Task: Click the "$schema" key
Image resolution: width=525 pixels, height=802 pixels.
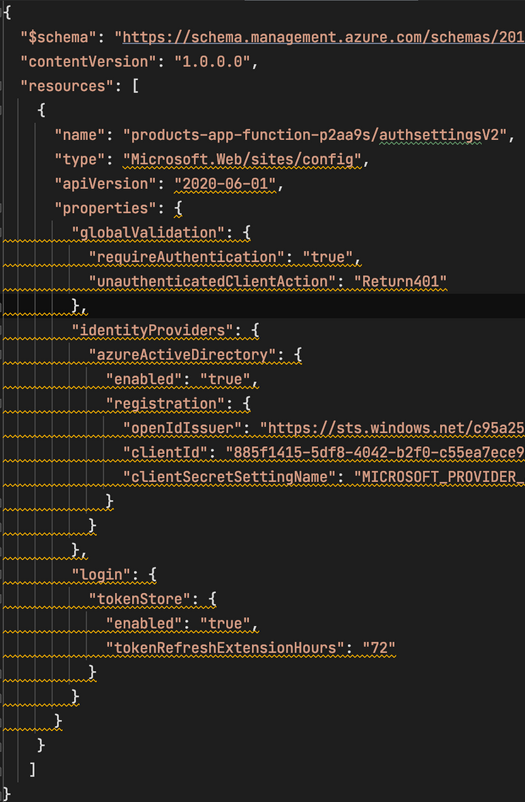Action: pyautogui.click(x=58, y=37)
